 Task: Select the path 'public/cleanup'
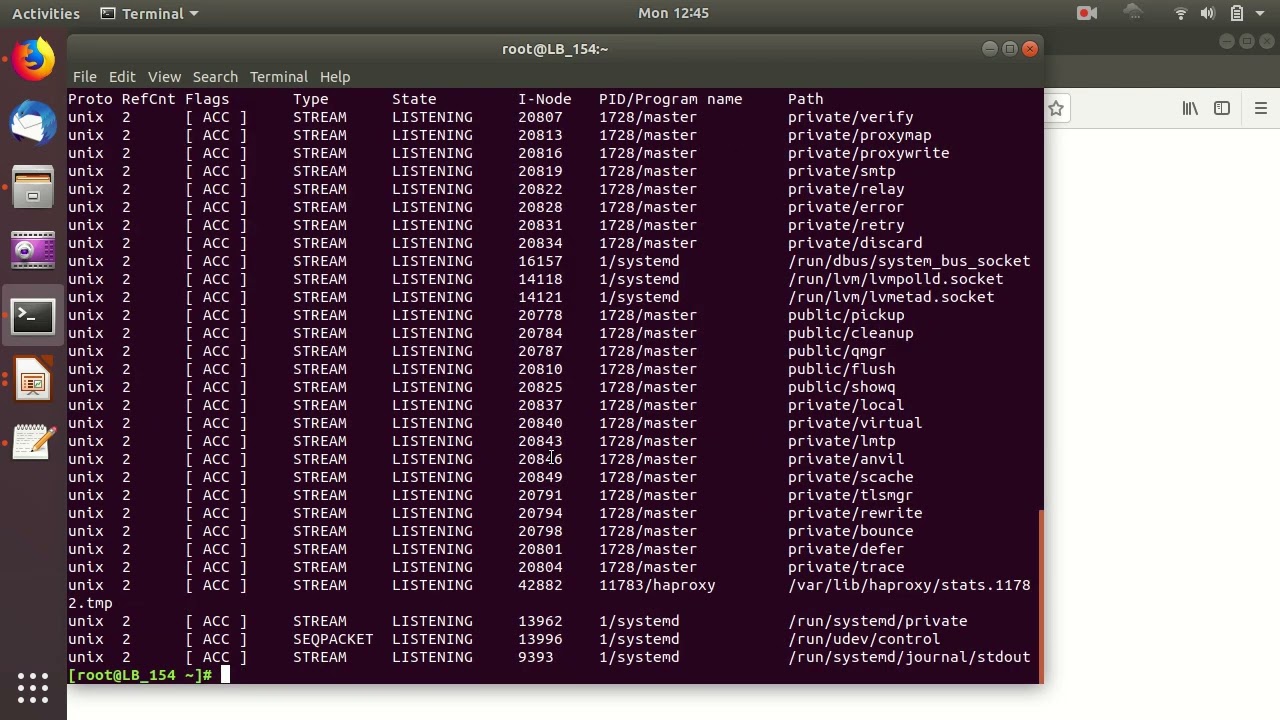click(x=851, y=333)
